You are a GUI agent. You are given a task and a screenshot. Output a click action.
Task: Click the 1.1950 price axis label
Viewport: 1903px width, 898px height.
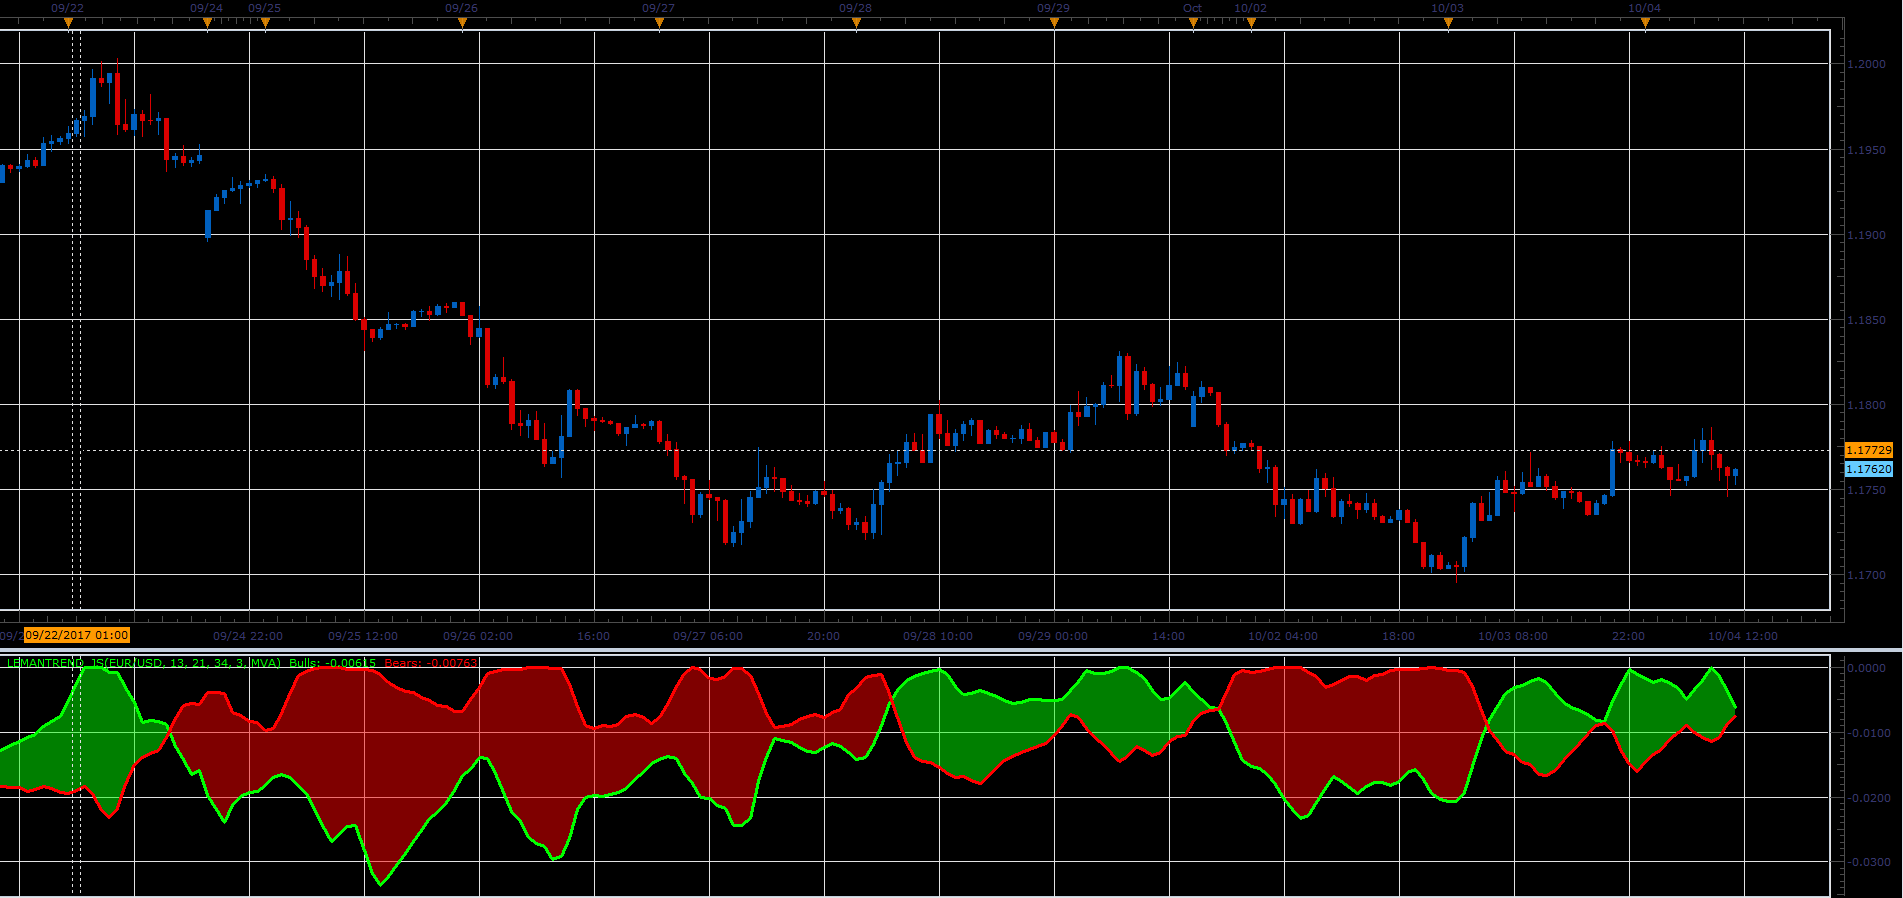[1866, 150]
